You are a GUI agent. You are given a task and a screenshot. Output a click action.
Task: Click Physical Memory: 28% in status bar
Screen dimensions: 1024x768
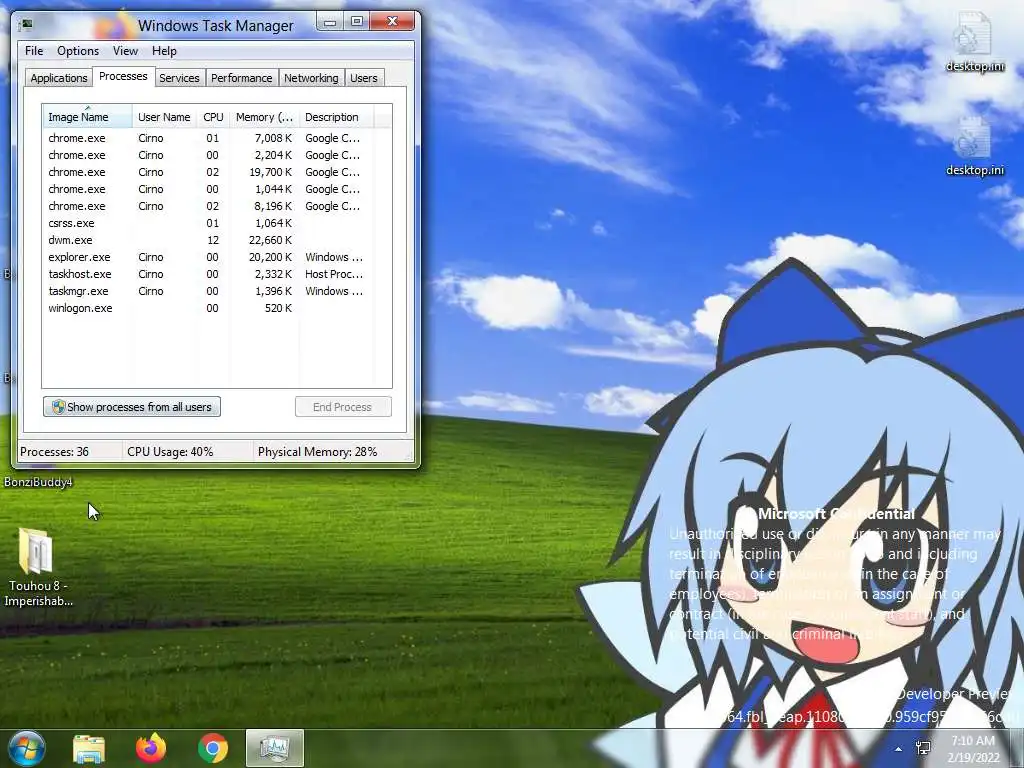[x=317, y=451]
